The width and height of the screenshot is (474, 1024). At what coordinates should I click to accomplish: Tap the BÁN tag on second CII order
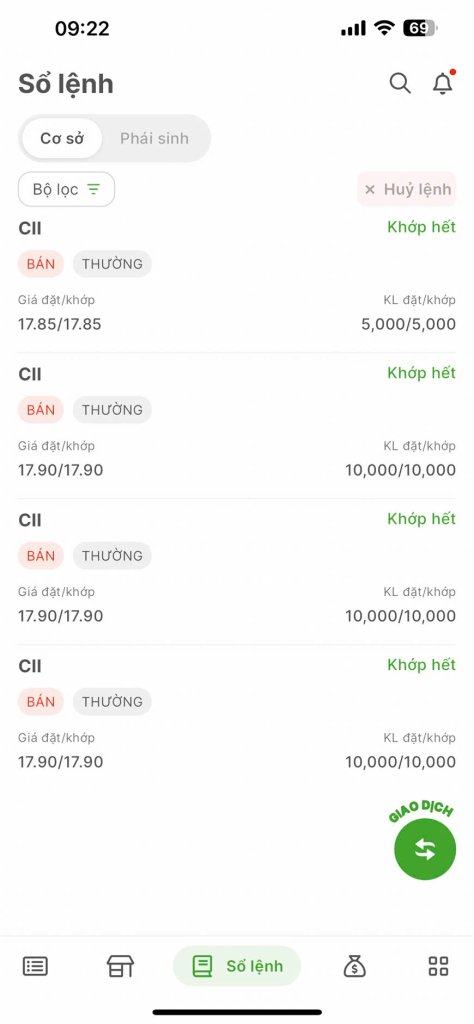[40, 410]
